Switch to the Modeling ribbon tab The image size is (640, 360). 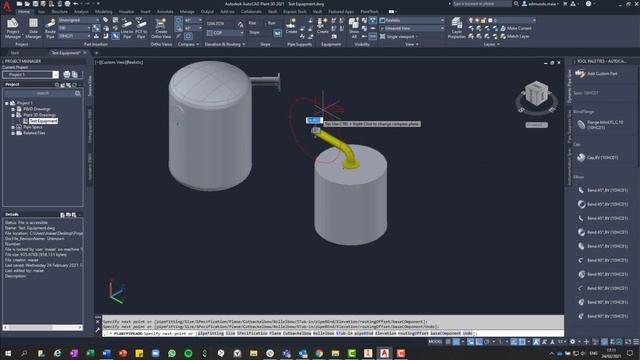[104, 12]
